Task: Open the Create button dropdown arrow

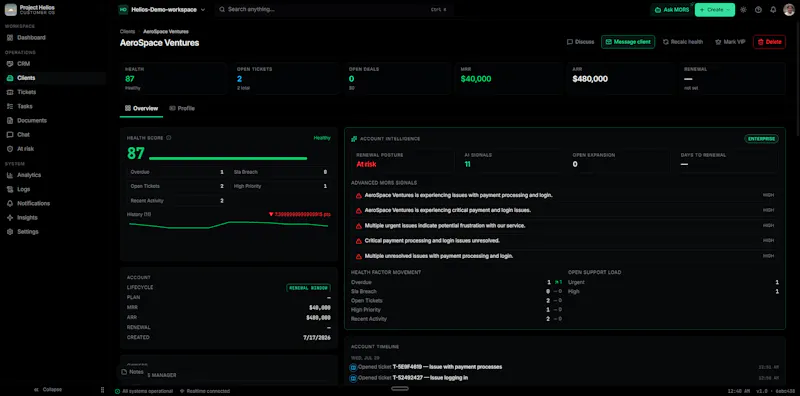Action: coord(728,10)
